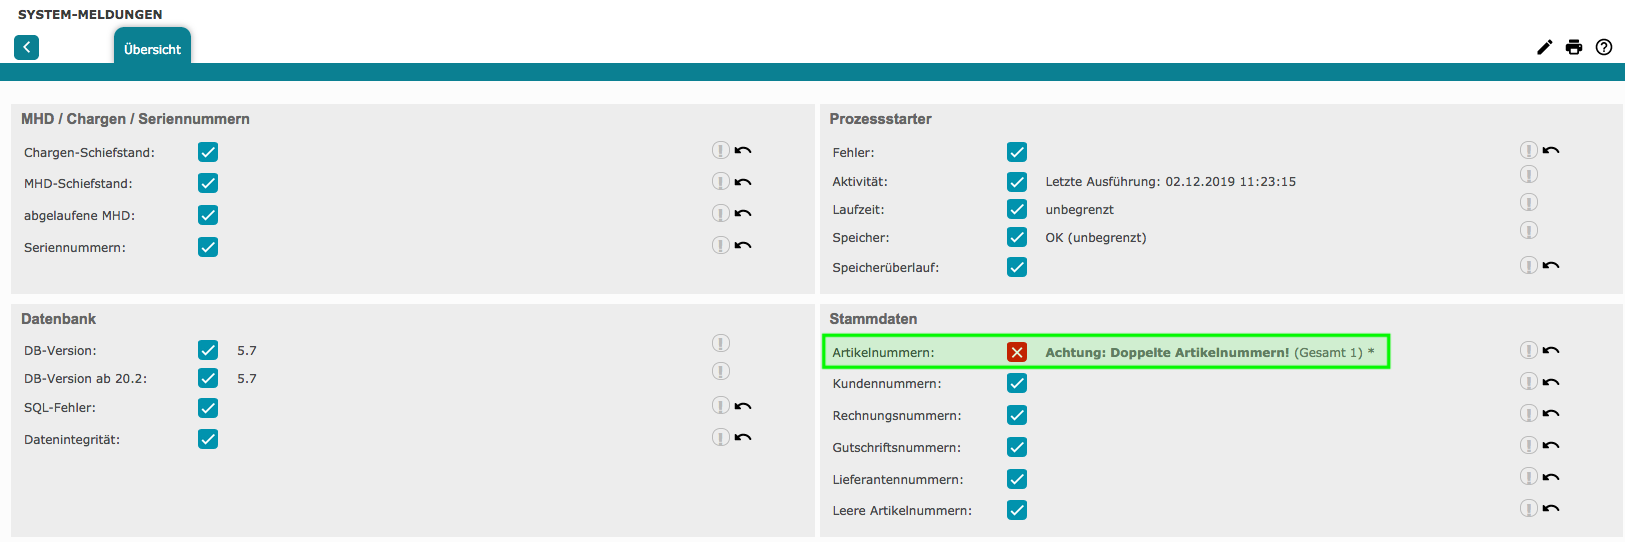
Task: Click reset arrow for SQL-Fehler row
Action: pos(743,406)
